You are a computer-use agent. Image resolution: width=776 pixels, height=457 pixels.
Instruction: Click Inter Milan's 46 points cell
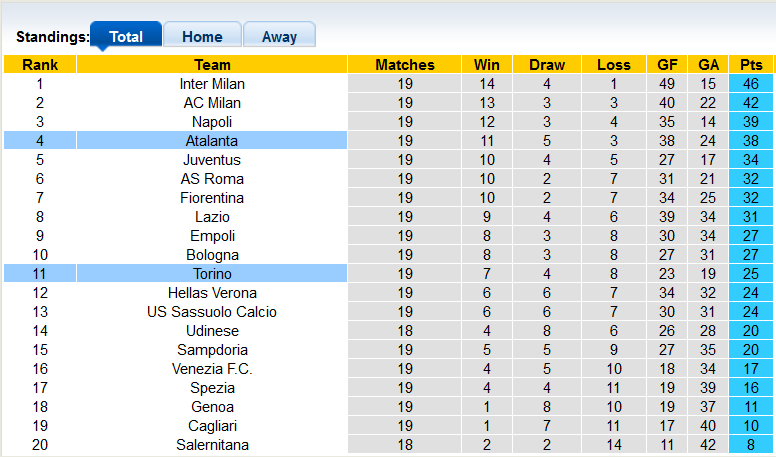point(751,84)
